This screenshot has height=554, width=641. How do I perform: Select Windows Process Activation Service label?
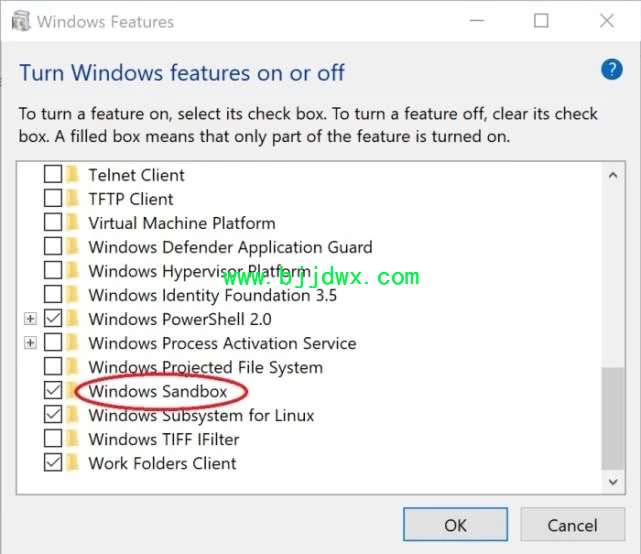pos(222,343)
